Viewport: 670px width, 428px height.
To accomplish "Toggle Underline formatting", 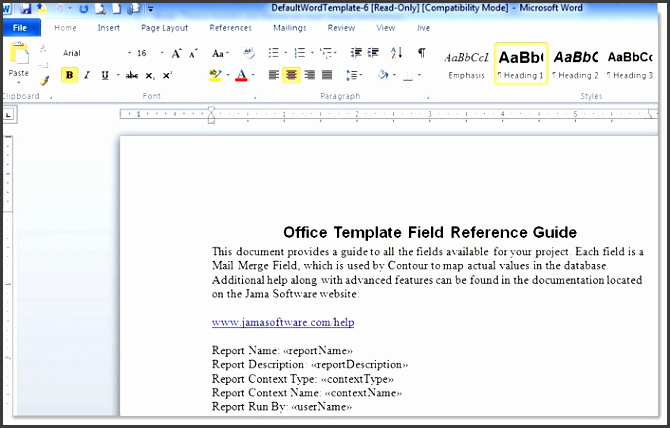I will tap(105, 76).
